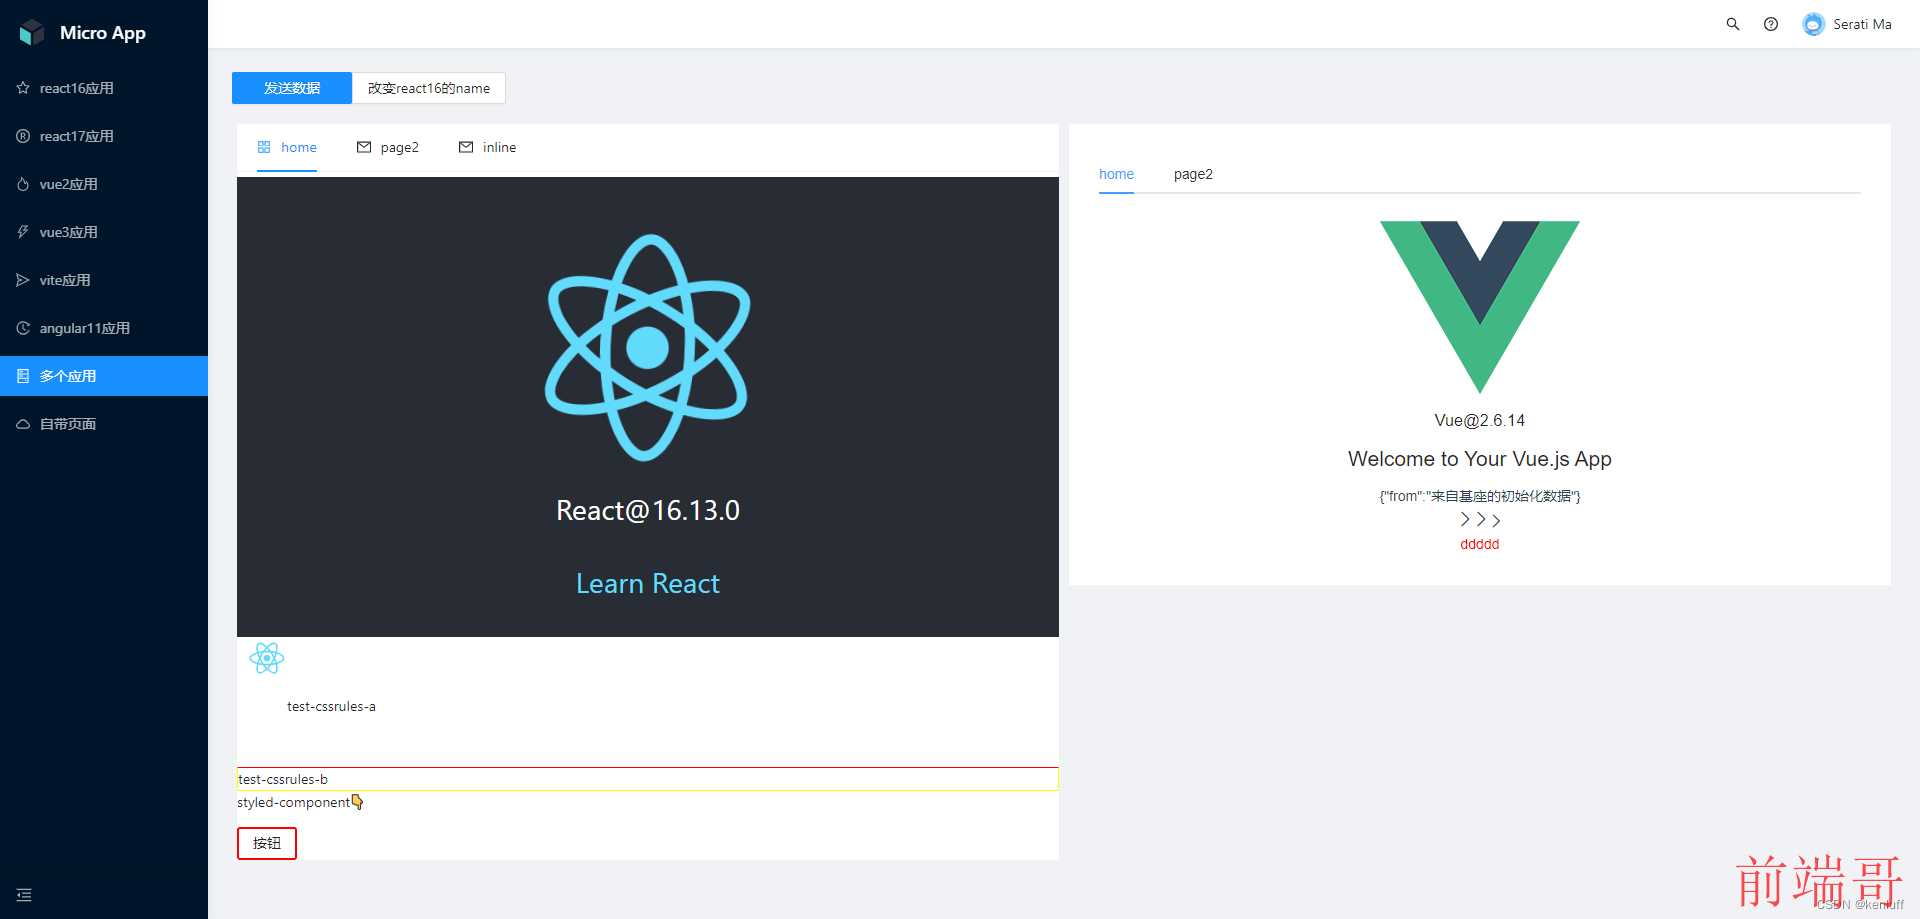Click the Micro App logo cube
1920x919 pixels.
[x=32, y=33]
